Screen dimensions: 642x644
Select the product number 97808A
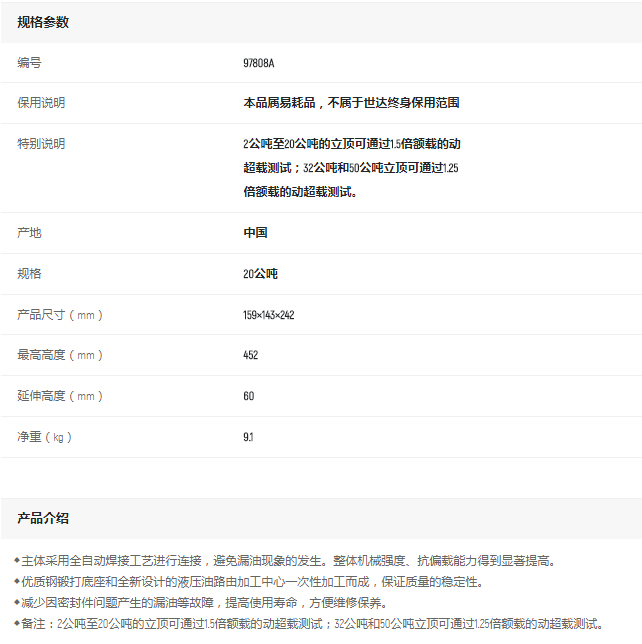[258, 63]
